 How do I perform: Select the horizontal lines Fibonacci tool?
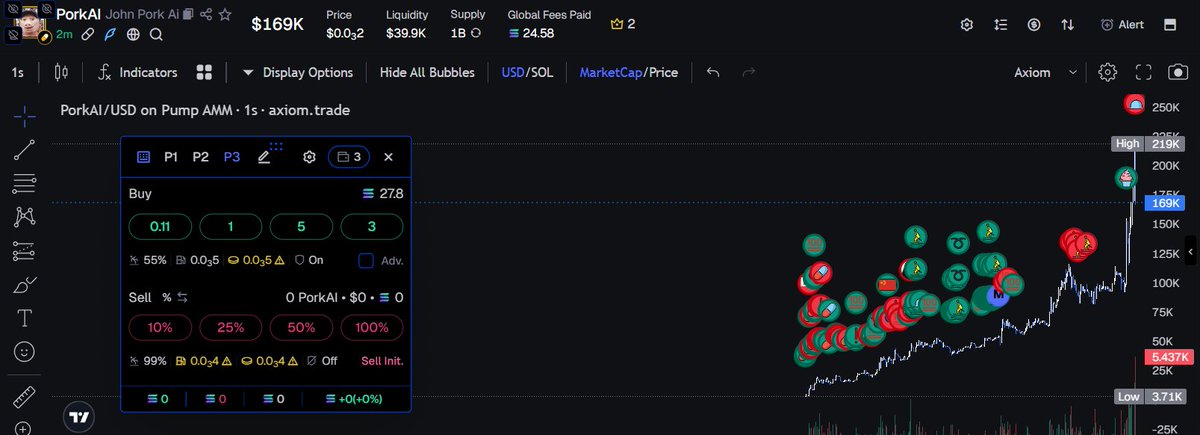[x=25, y=183]
